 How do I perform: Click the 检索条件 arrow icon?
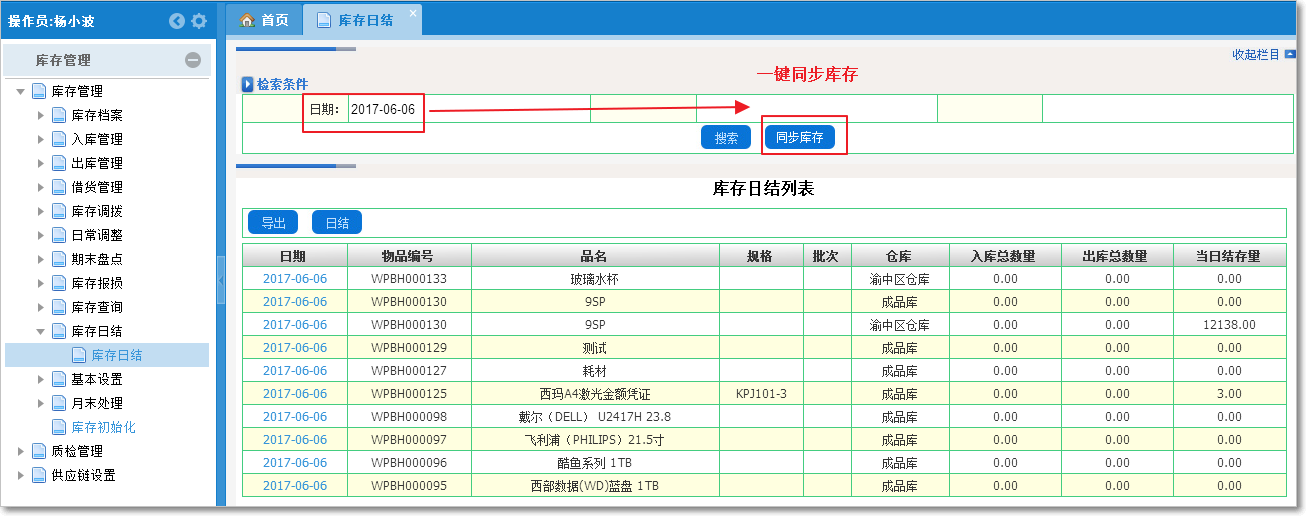[x=248, y=85]
